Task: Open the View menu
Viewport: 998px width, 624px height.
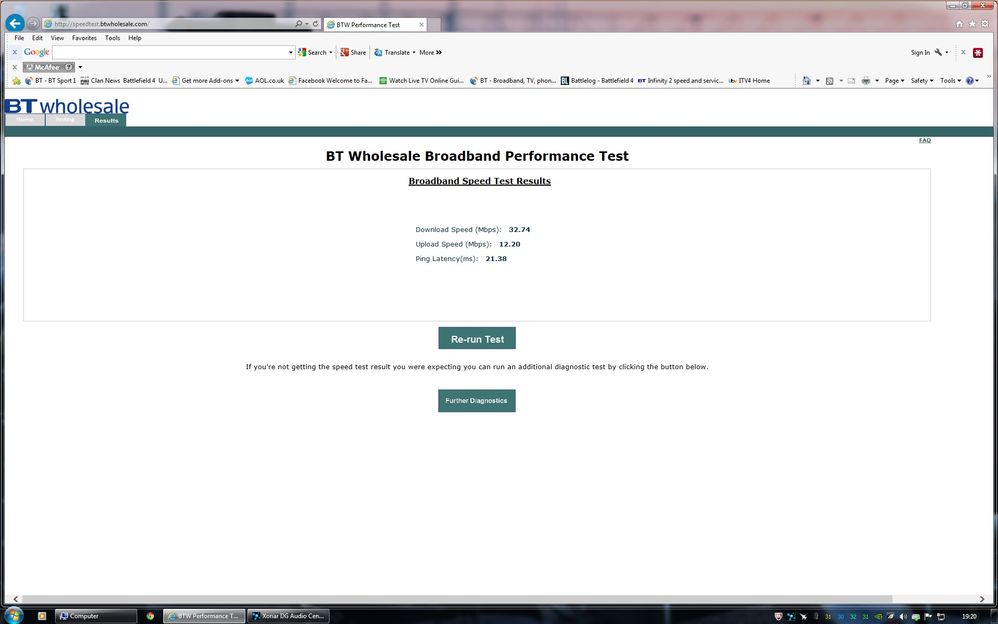Action: point(57,38)
